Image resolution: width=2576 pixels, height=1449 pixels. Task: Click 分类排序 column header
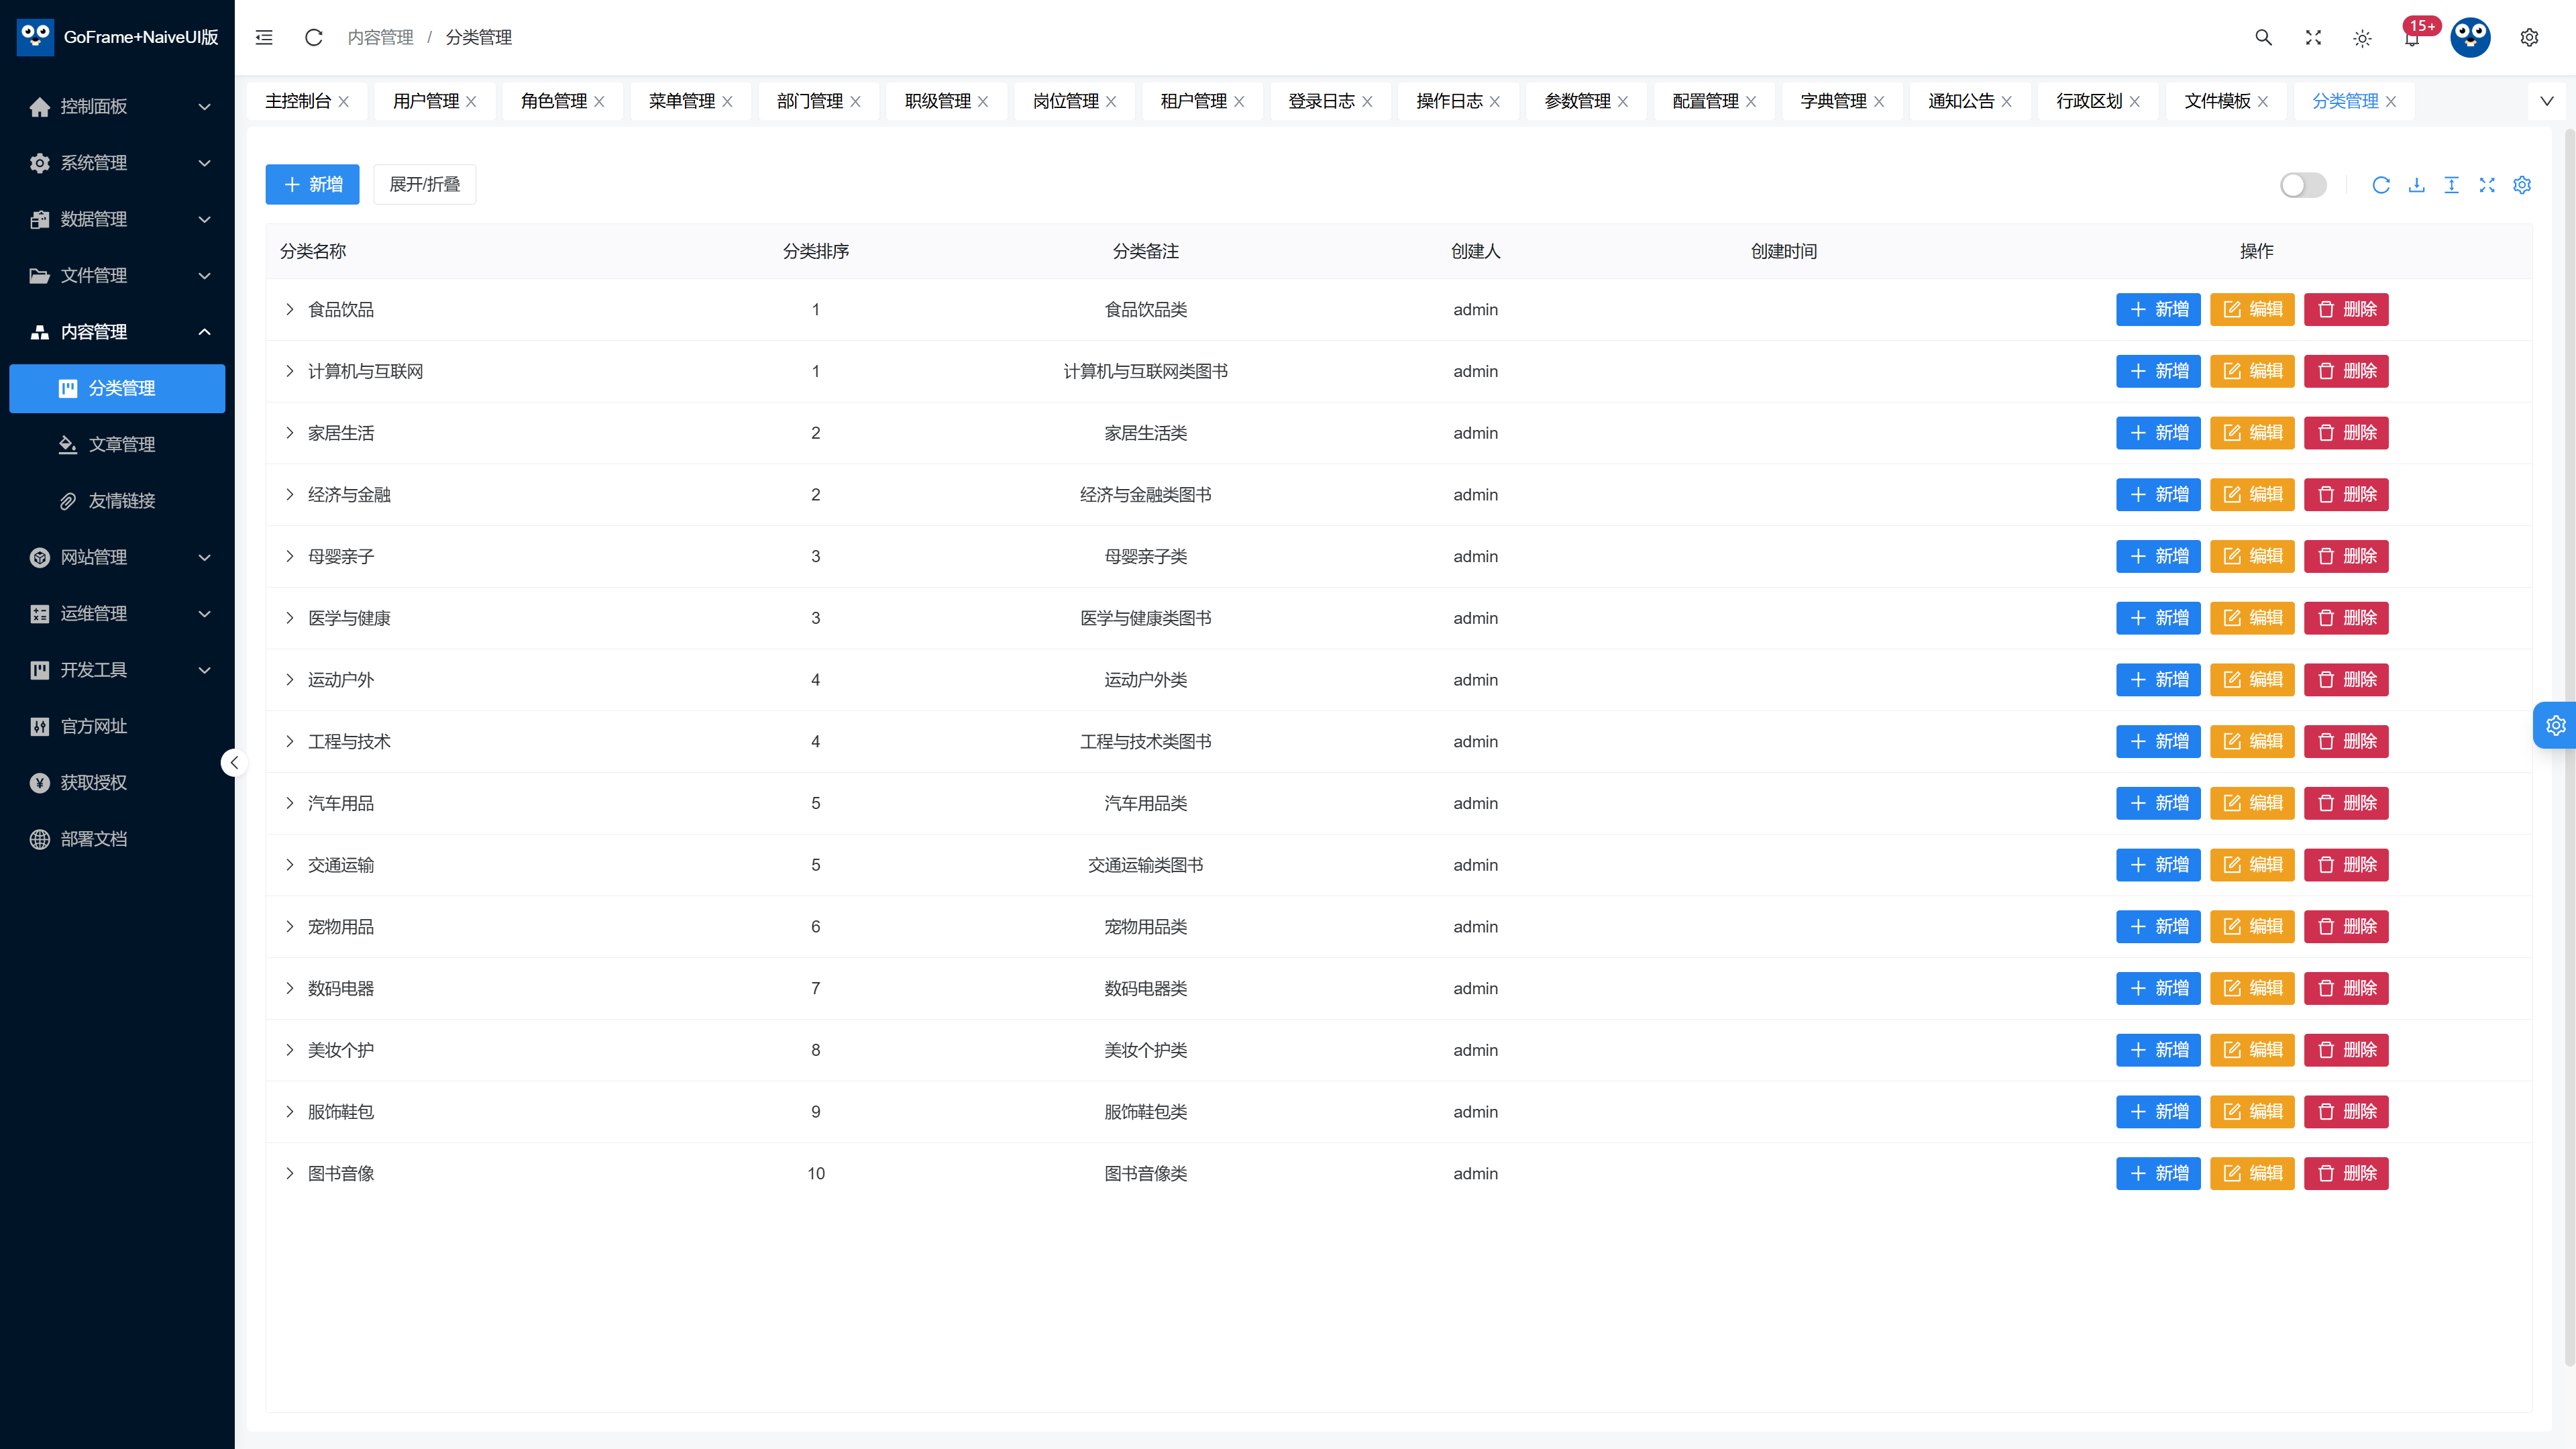coord(815,251)
